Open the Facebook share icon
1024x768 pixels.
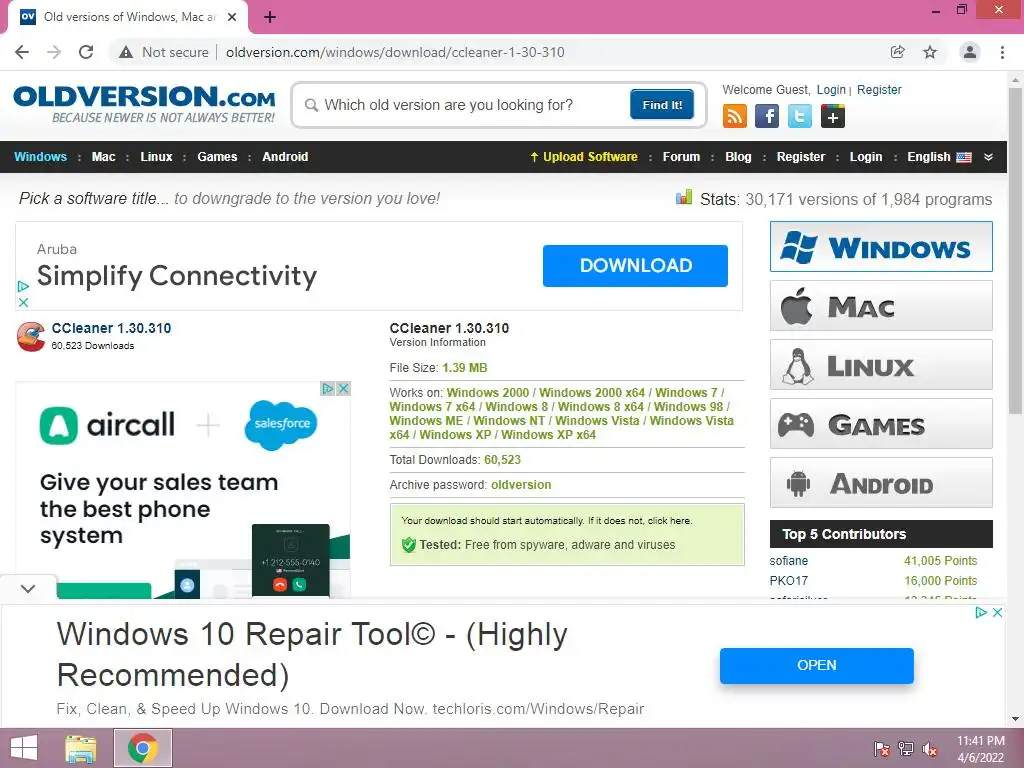click(767, 116)
